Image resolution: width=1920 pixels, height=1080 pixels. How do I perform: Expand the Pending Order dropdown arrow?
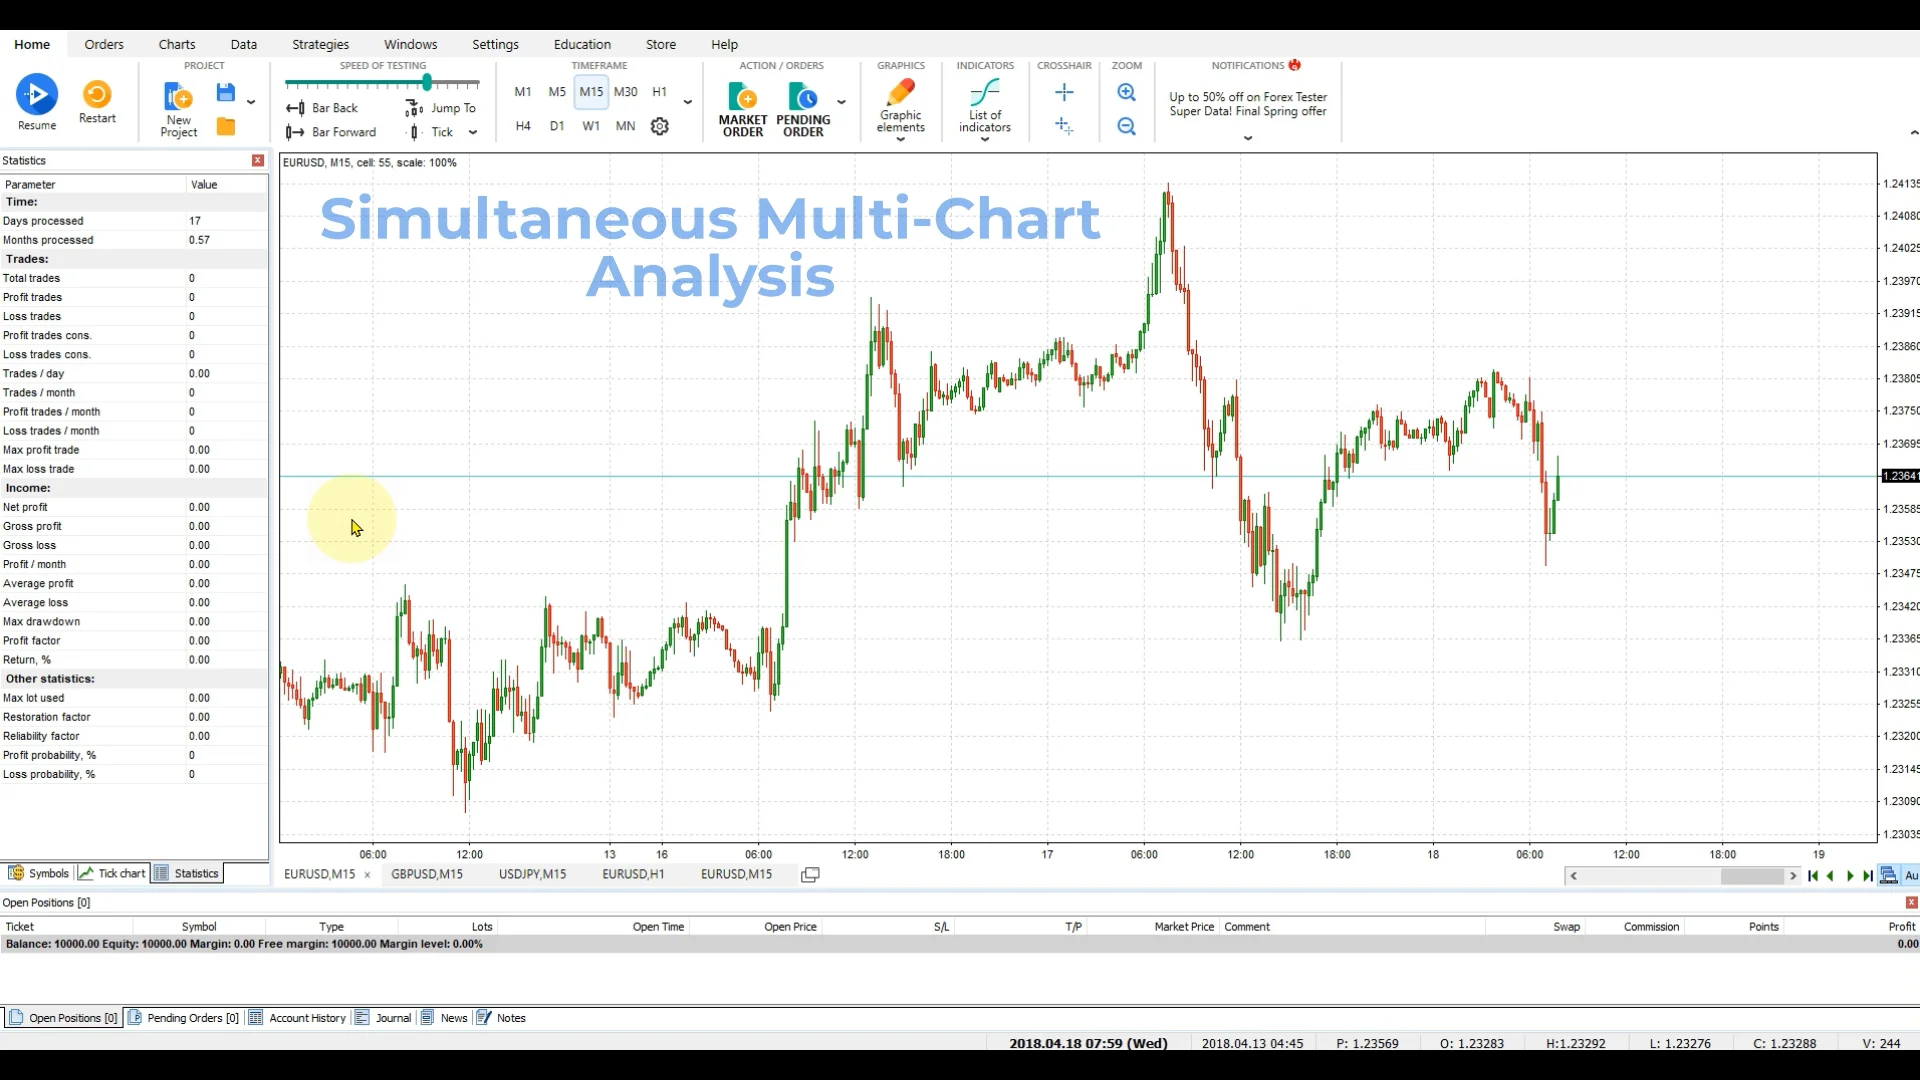coord(841,102)
